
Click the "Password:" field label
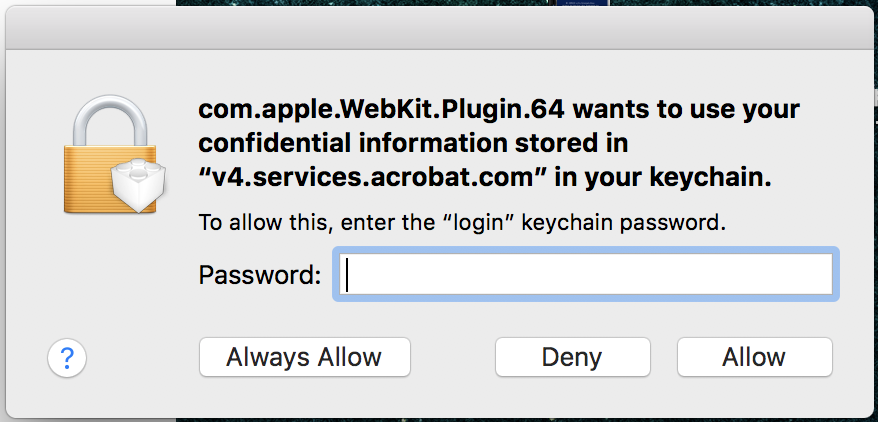260,275
